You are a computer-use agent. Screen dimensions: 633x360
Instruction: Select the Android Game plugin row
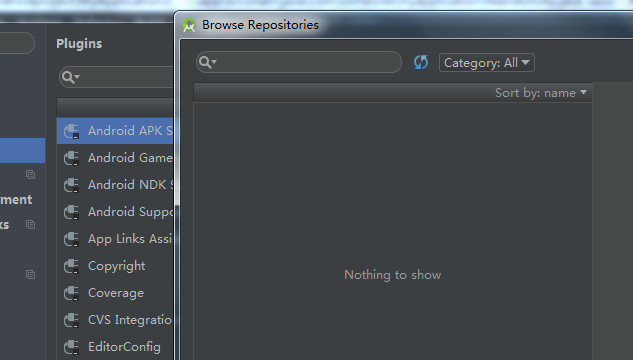(x=115, y=158)
